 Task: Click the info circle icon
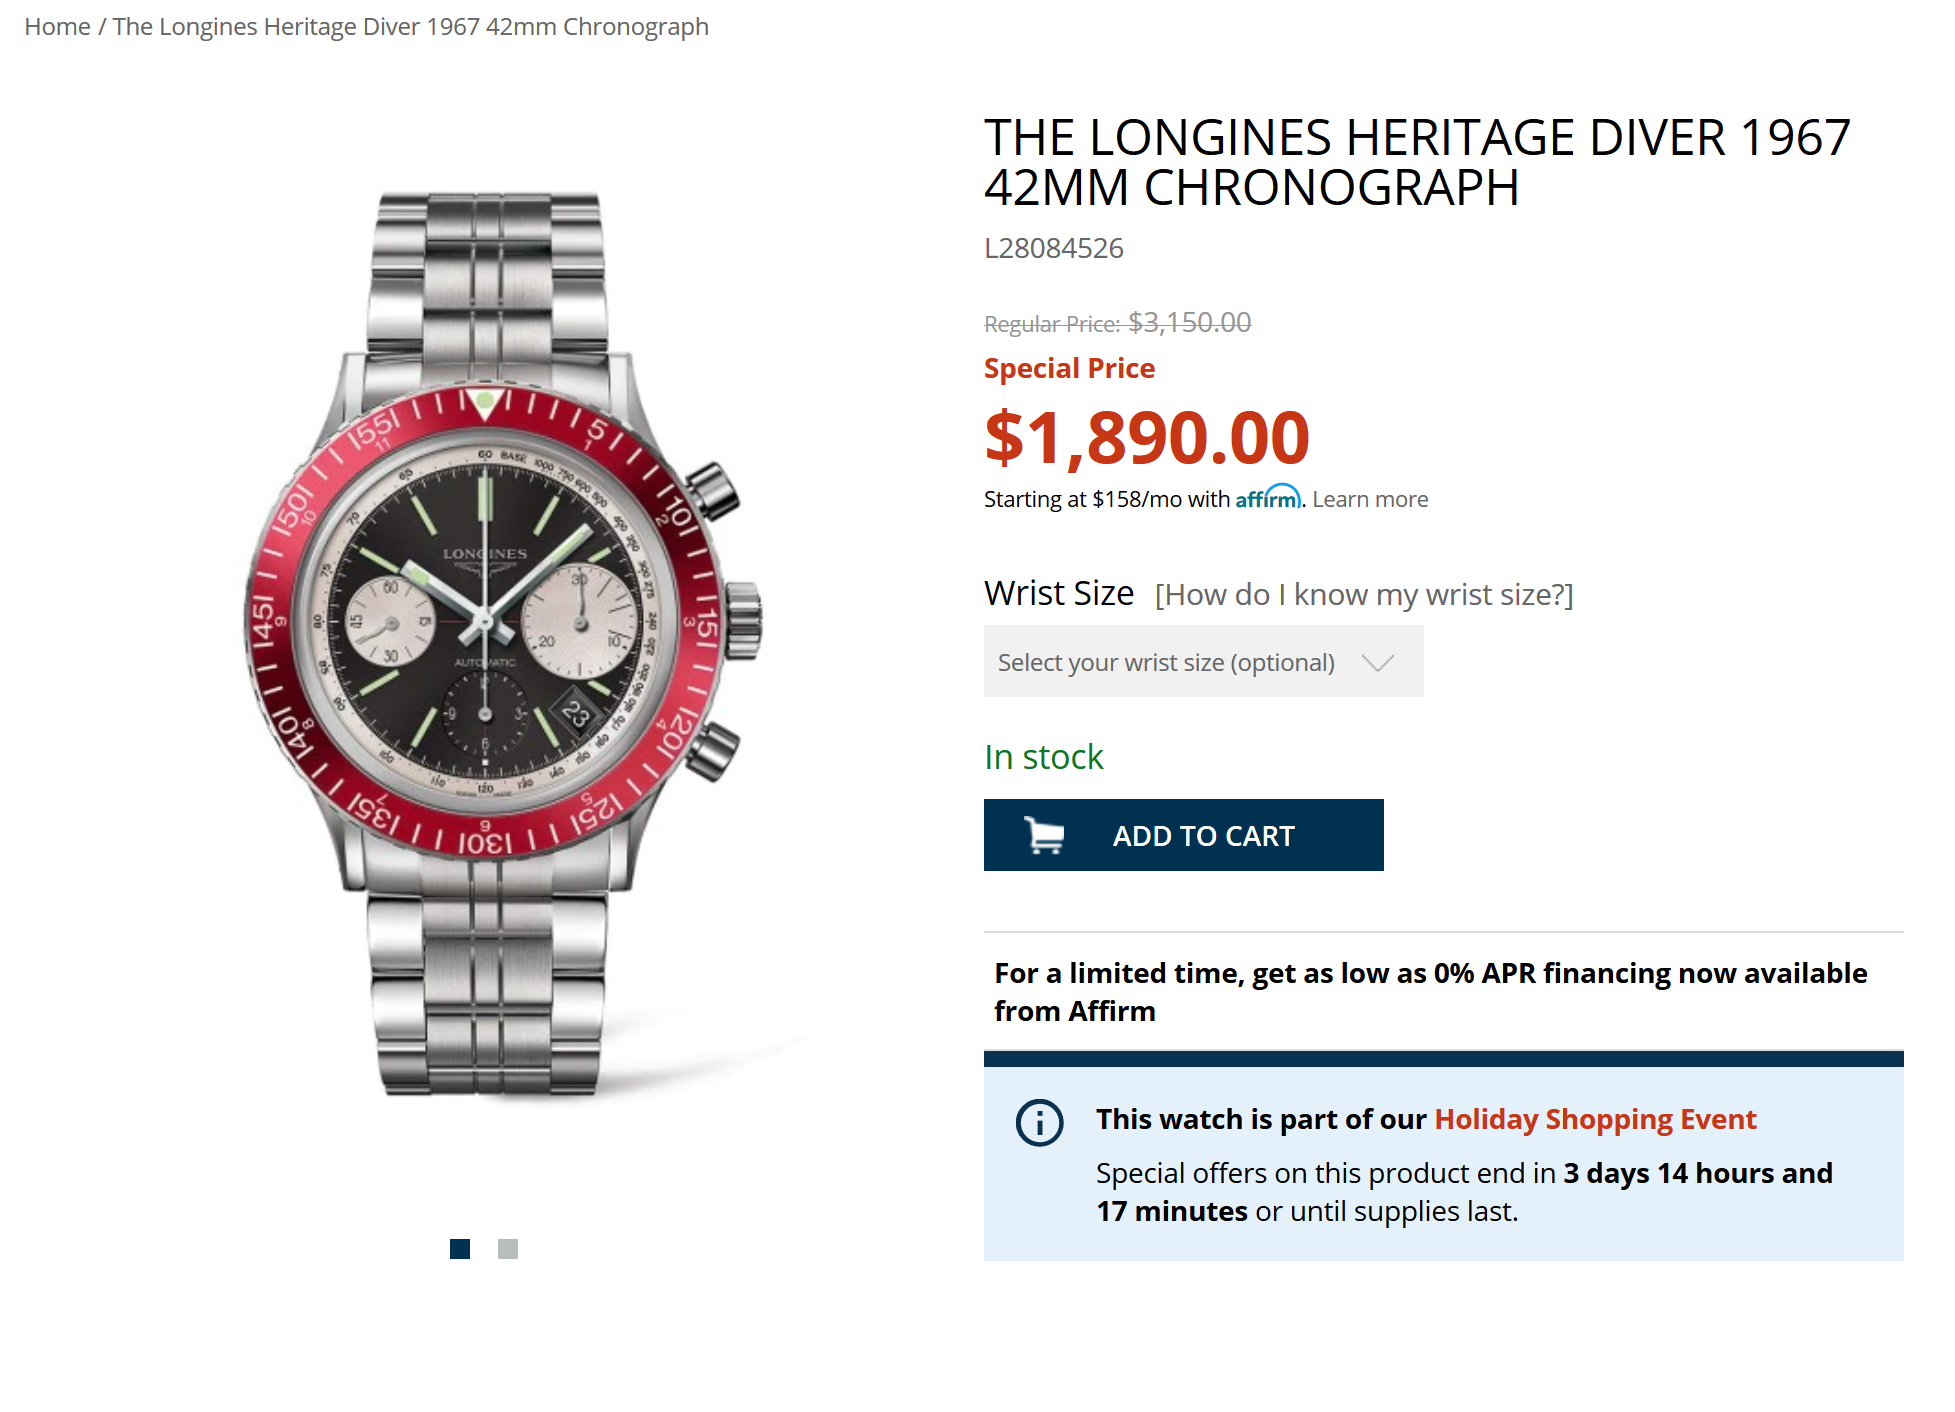1039,1122
